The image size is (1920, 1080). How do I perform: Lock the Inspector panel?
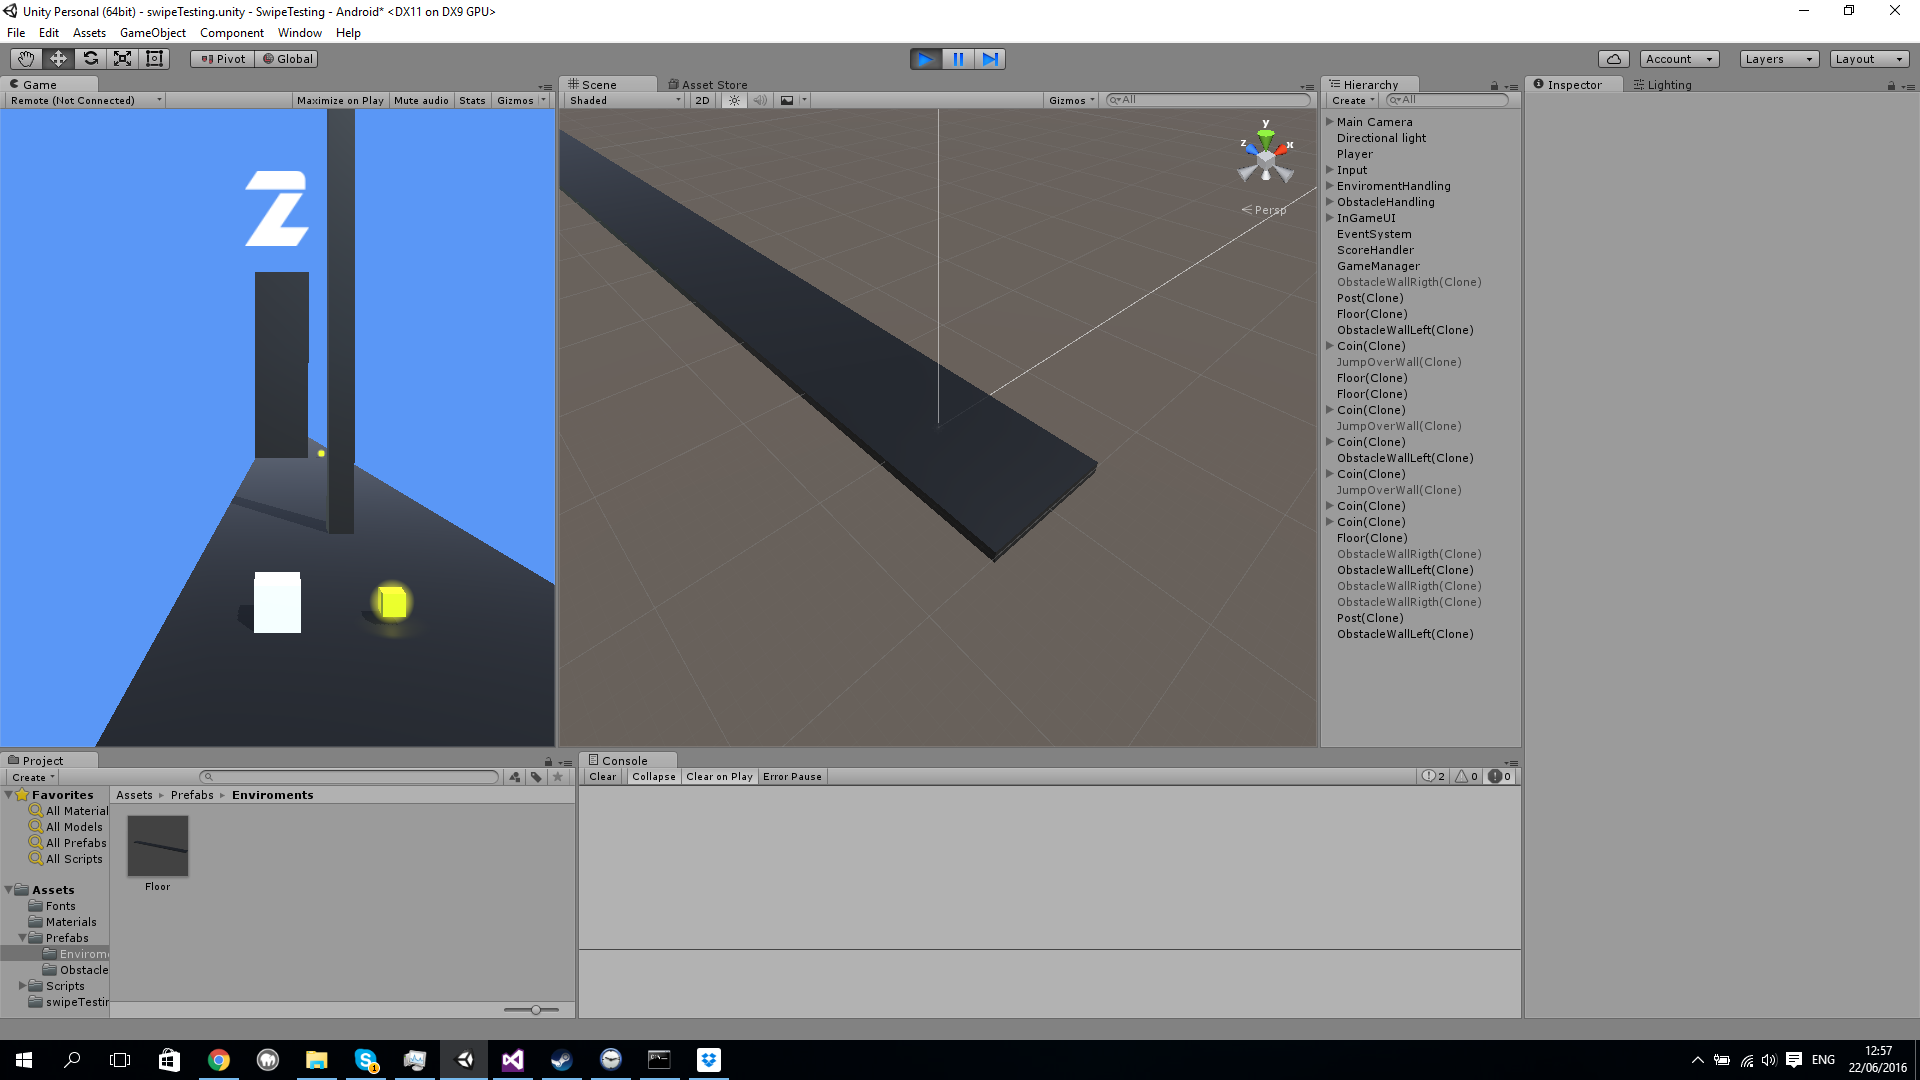(x=1891, y=86)
